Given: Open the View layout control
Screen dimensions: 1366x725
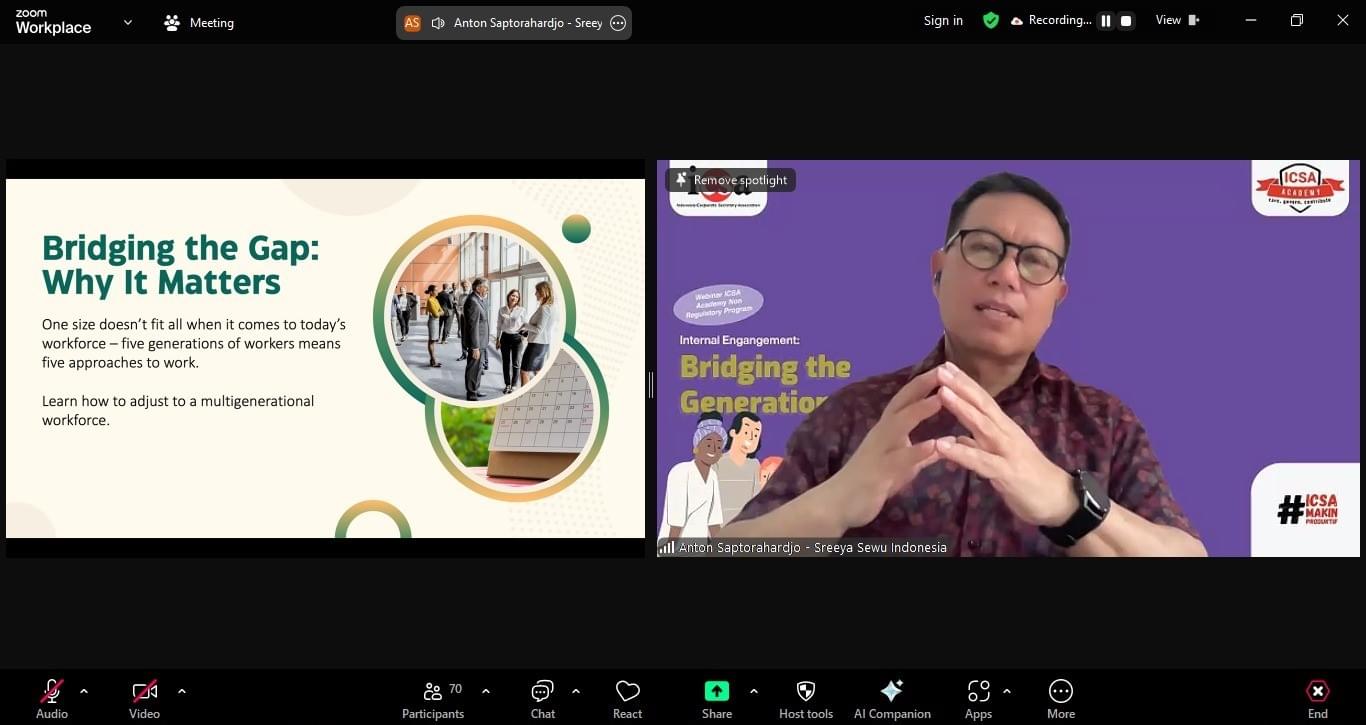Looking at the screenshot, I should [1176, 19].
